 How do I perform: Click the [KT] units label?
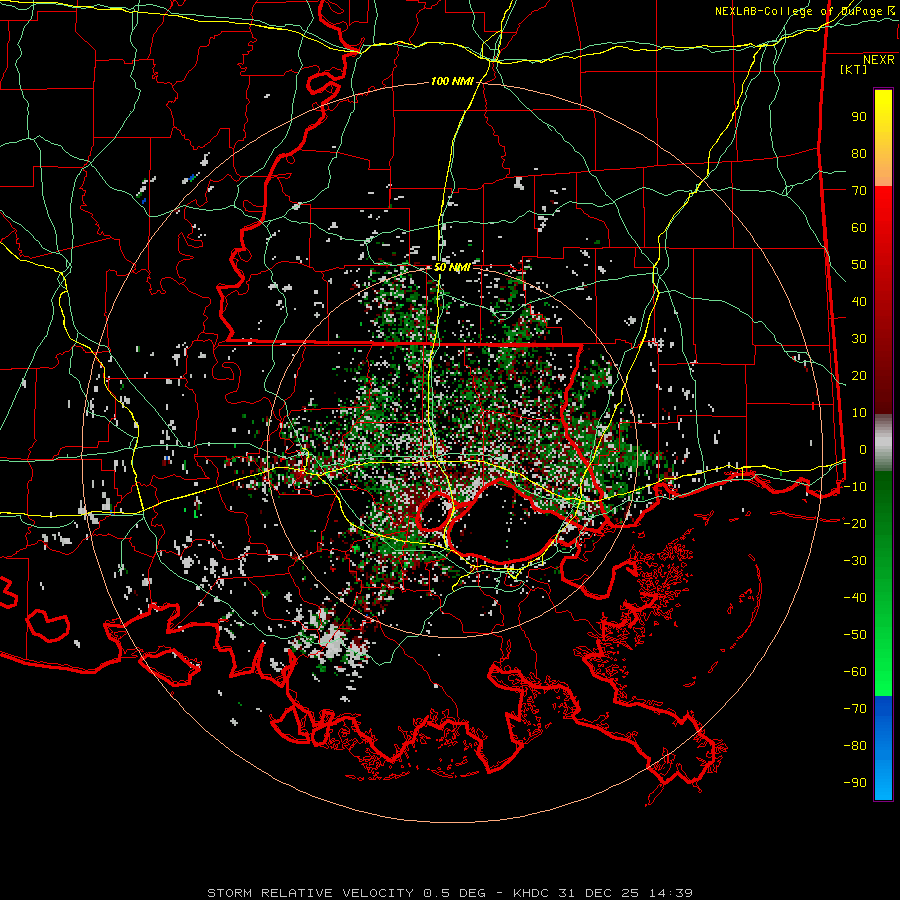coord(854,69)
